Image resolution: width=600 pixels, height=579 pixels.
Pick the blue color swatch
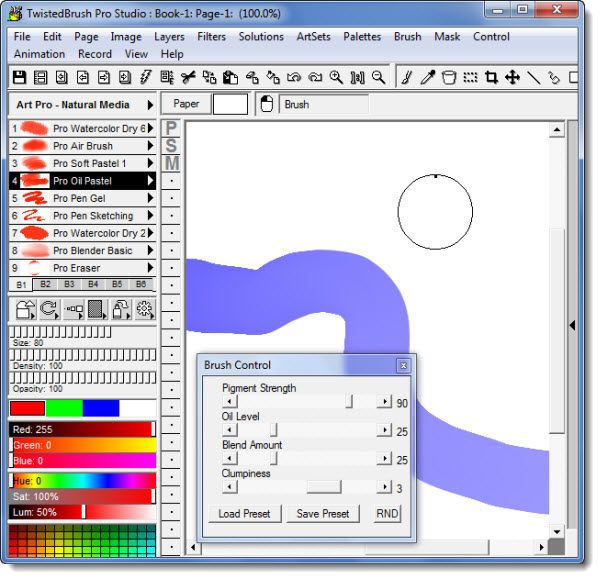[x=101, y=408]
